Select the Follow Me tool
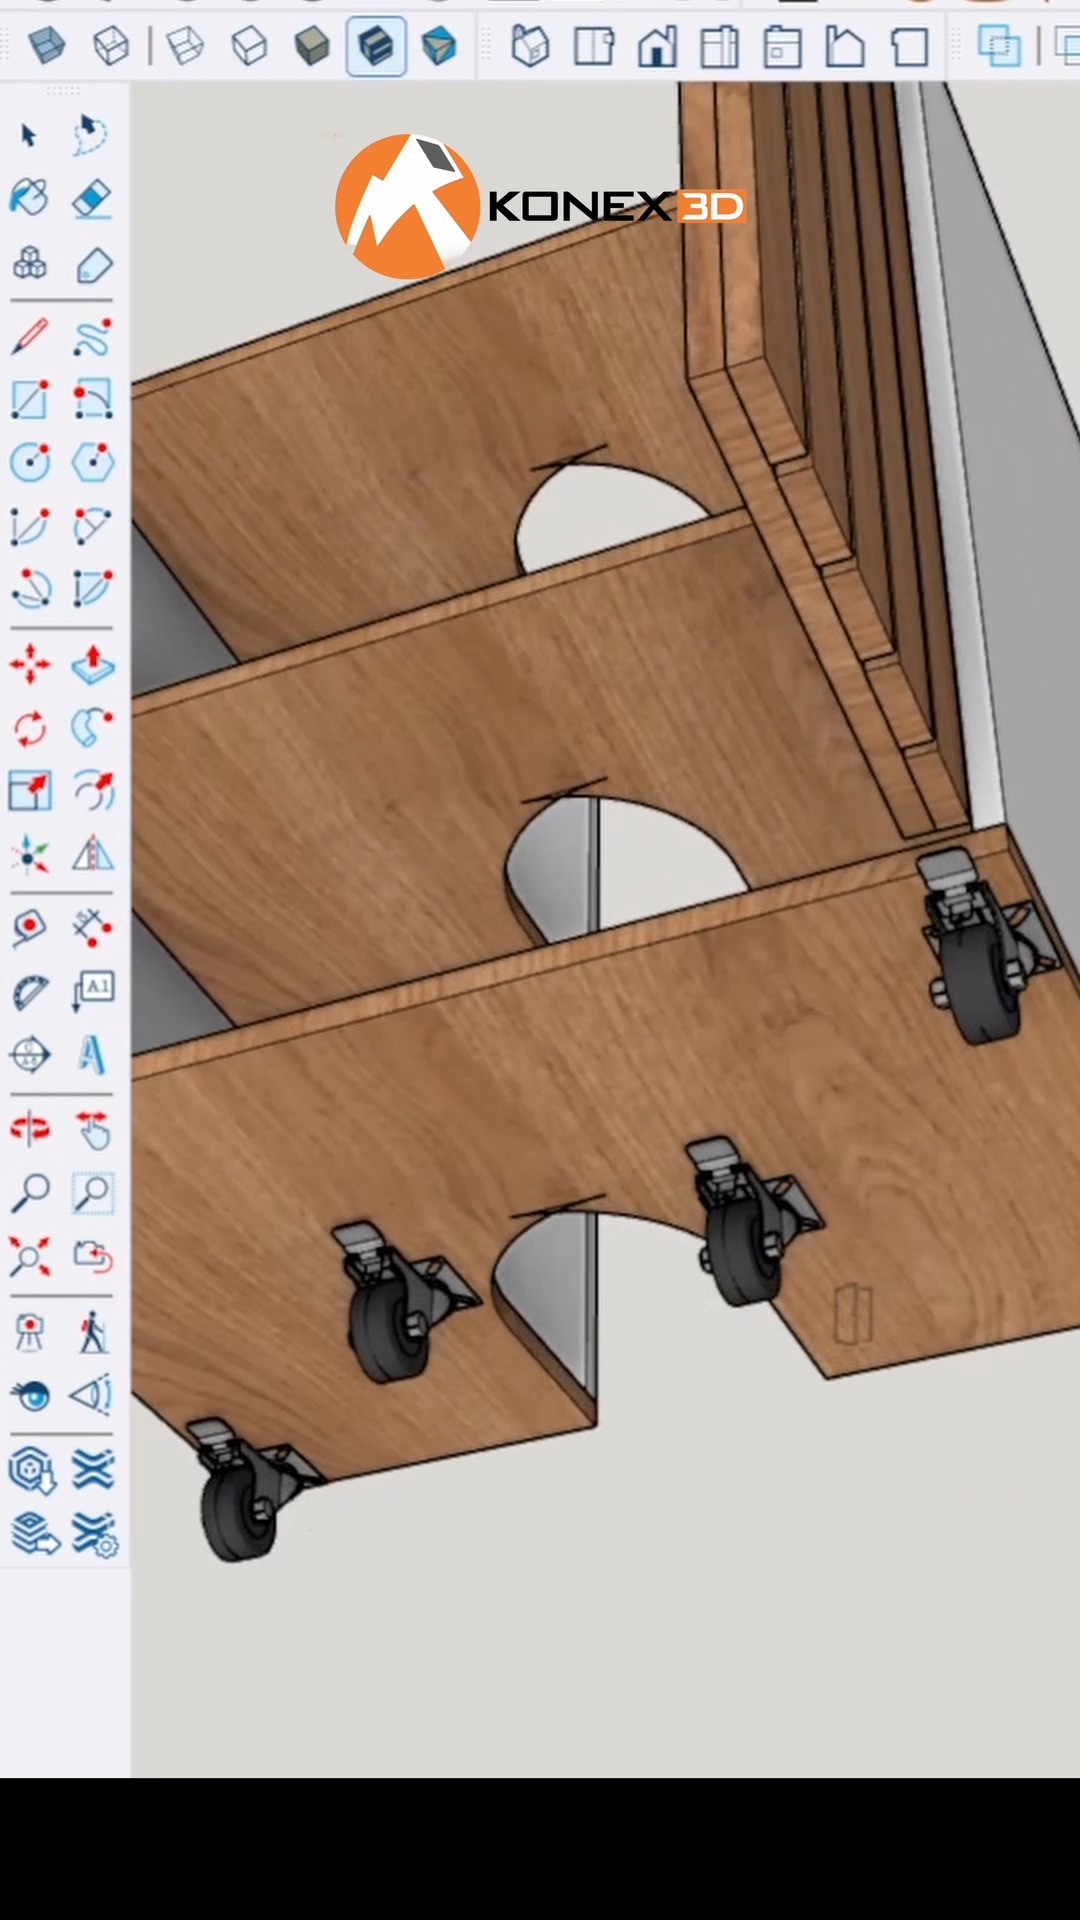The width and height of the screenshot is (1080, 1920). click(x=92, y=728)
